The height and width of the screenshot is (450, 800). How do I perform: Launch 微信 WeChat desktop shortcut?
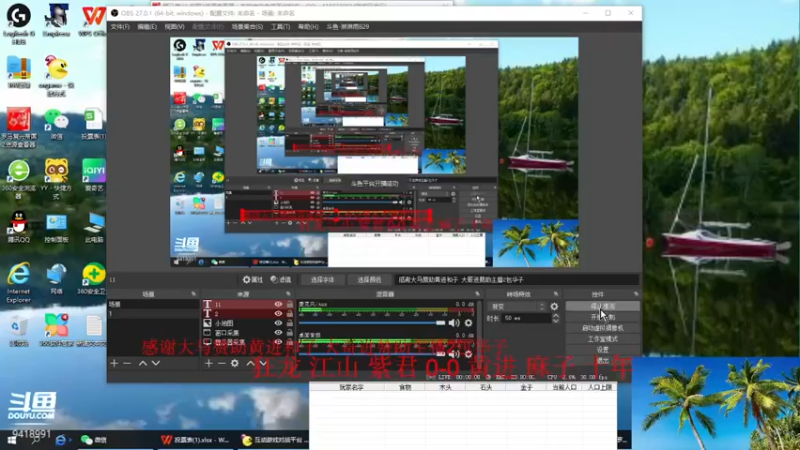[x=56, y=124]
